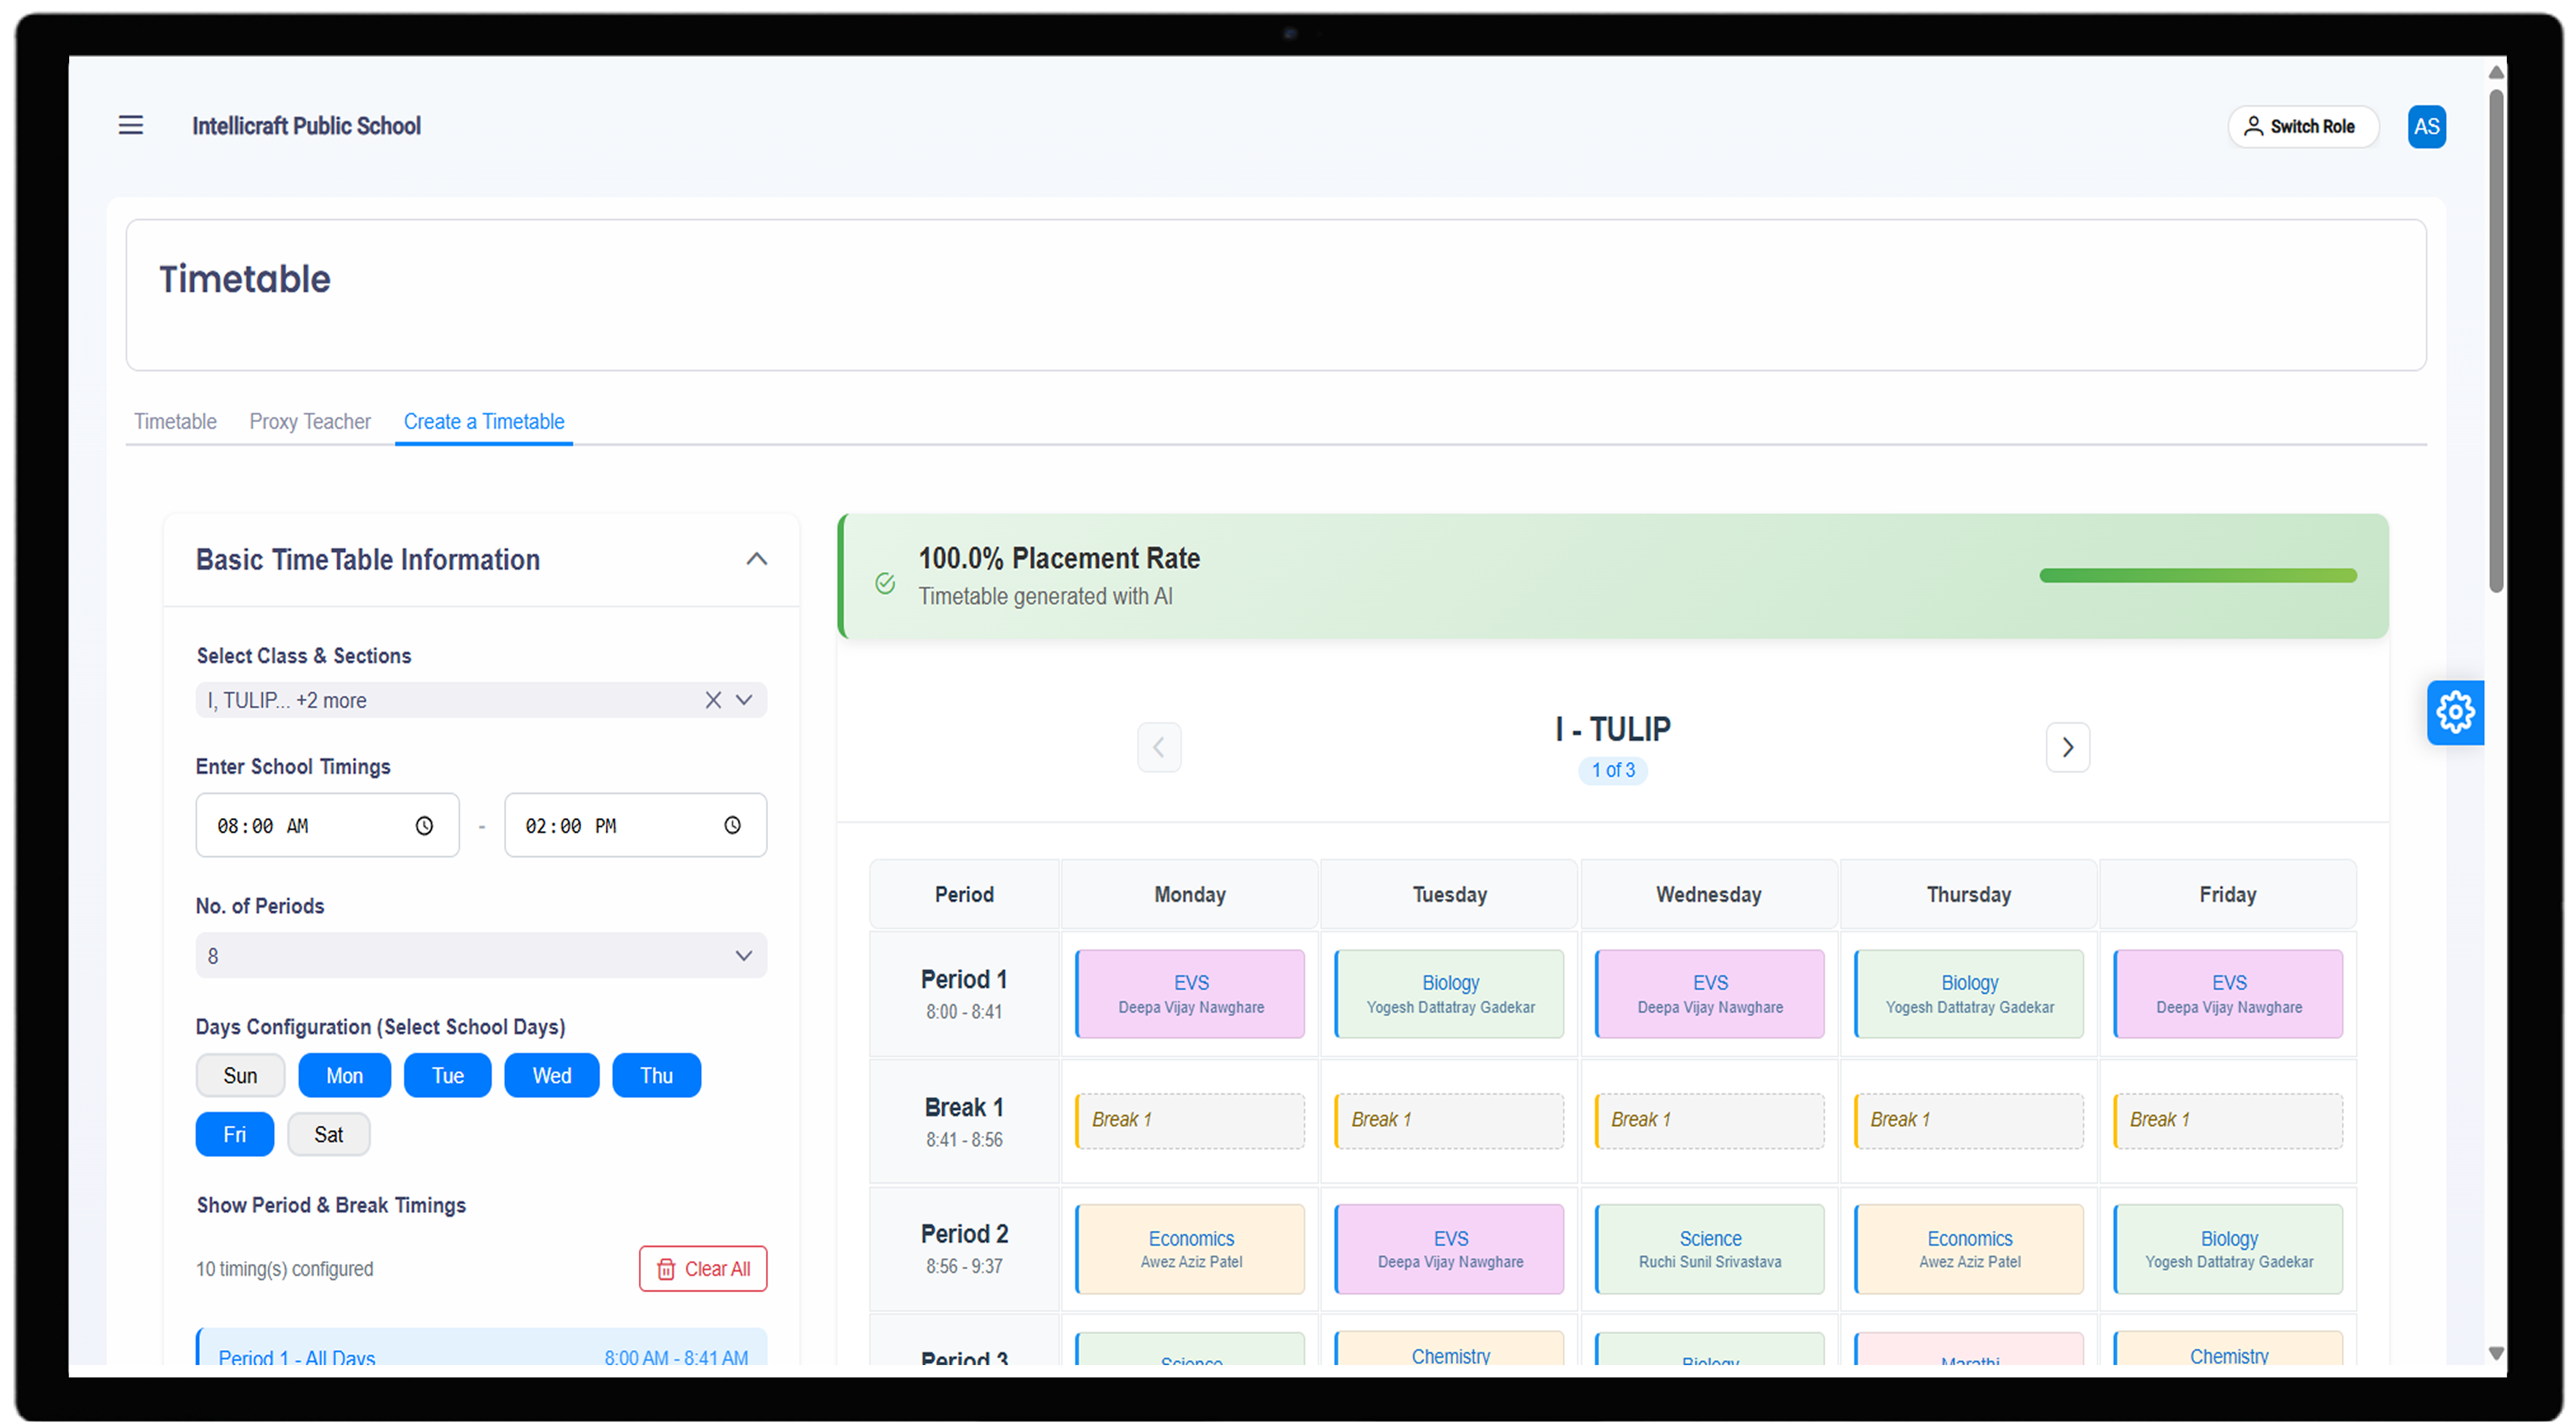Disable Monday school day
Screen dimensions: 2576x1422
pyautogui.click(x=344, y=1075)
